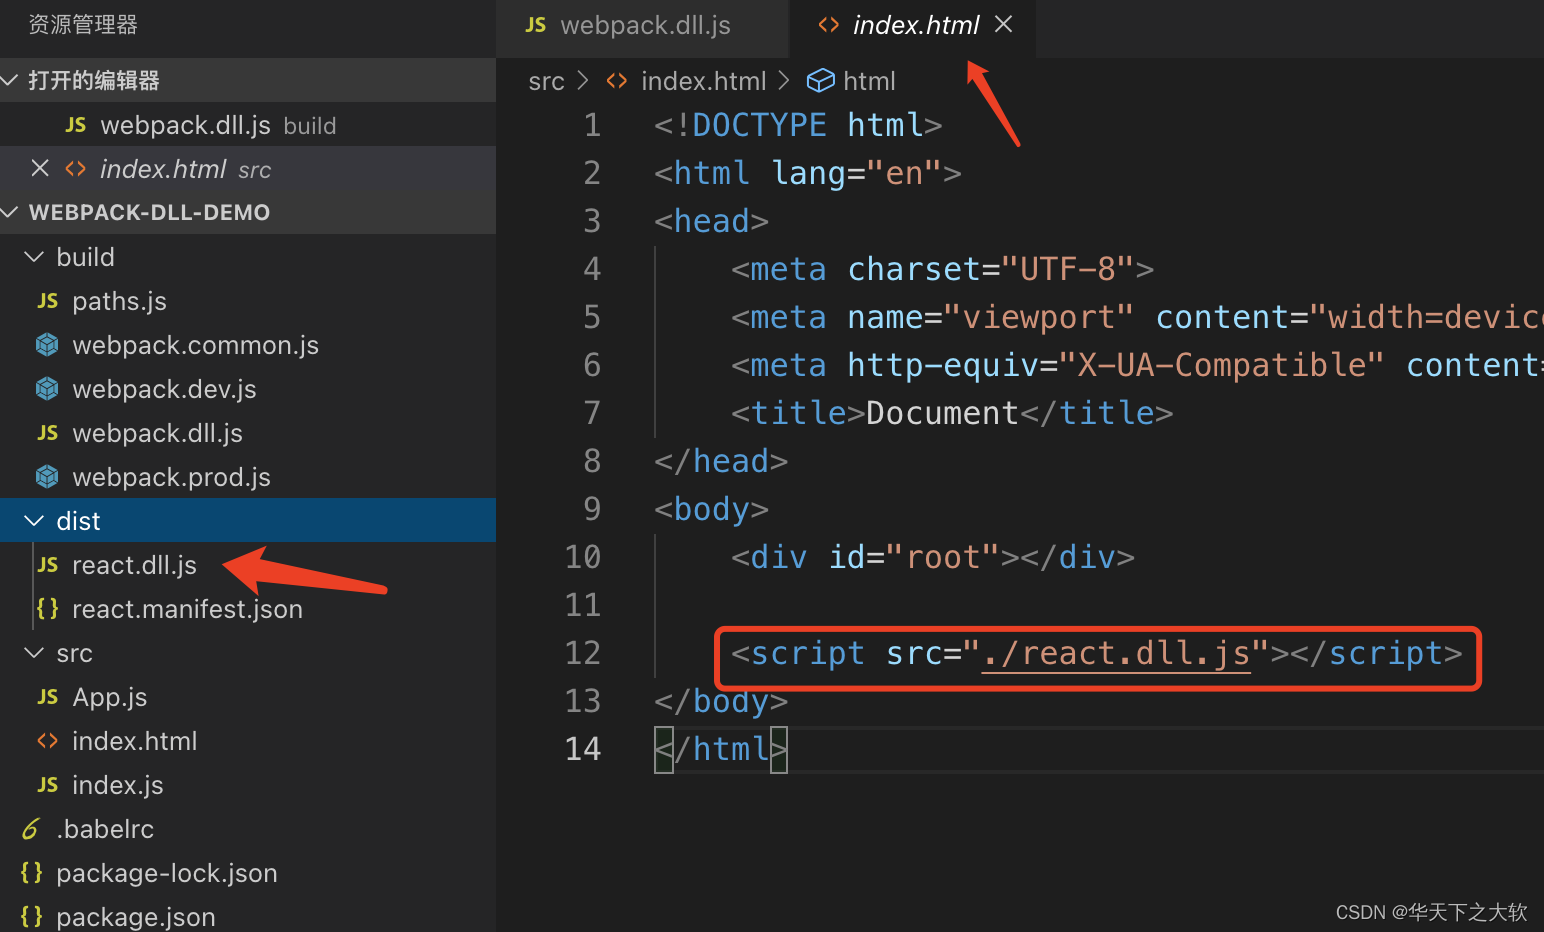Collapse the build folder
This screenshot has height=932, width=1544.
pyautogui.click(x=34, y=257)
